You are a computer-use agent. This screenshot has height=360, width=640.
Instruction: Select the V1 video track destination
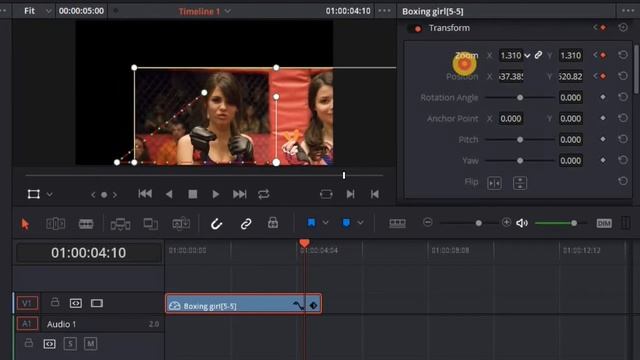click(27, 303)
